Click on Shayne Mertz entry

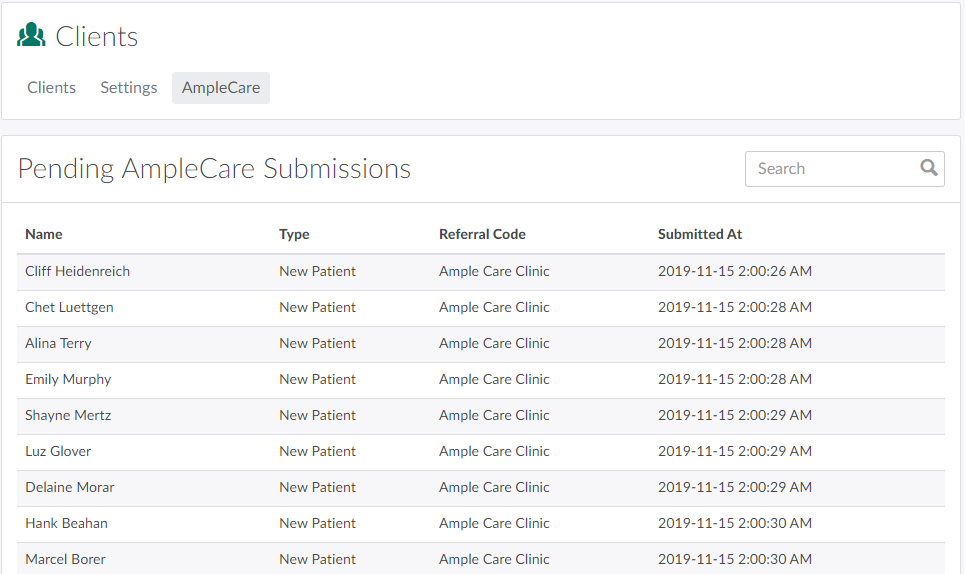click(68, 415)
